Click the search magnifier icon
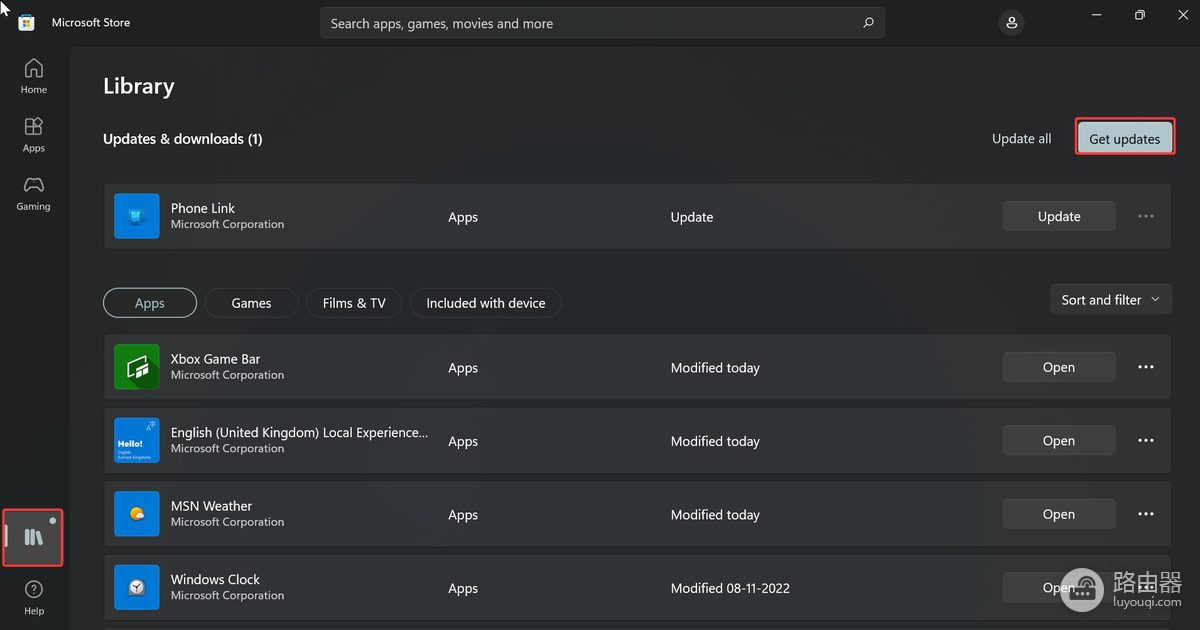 pos(868,23)
